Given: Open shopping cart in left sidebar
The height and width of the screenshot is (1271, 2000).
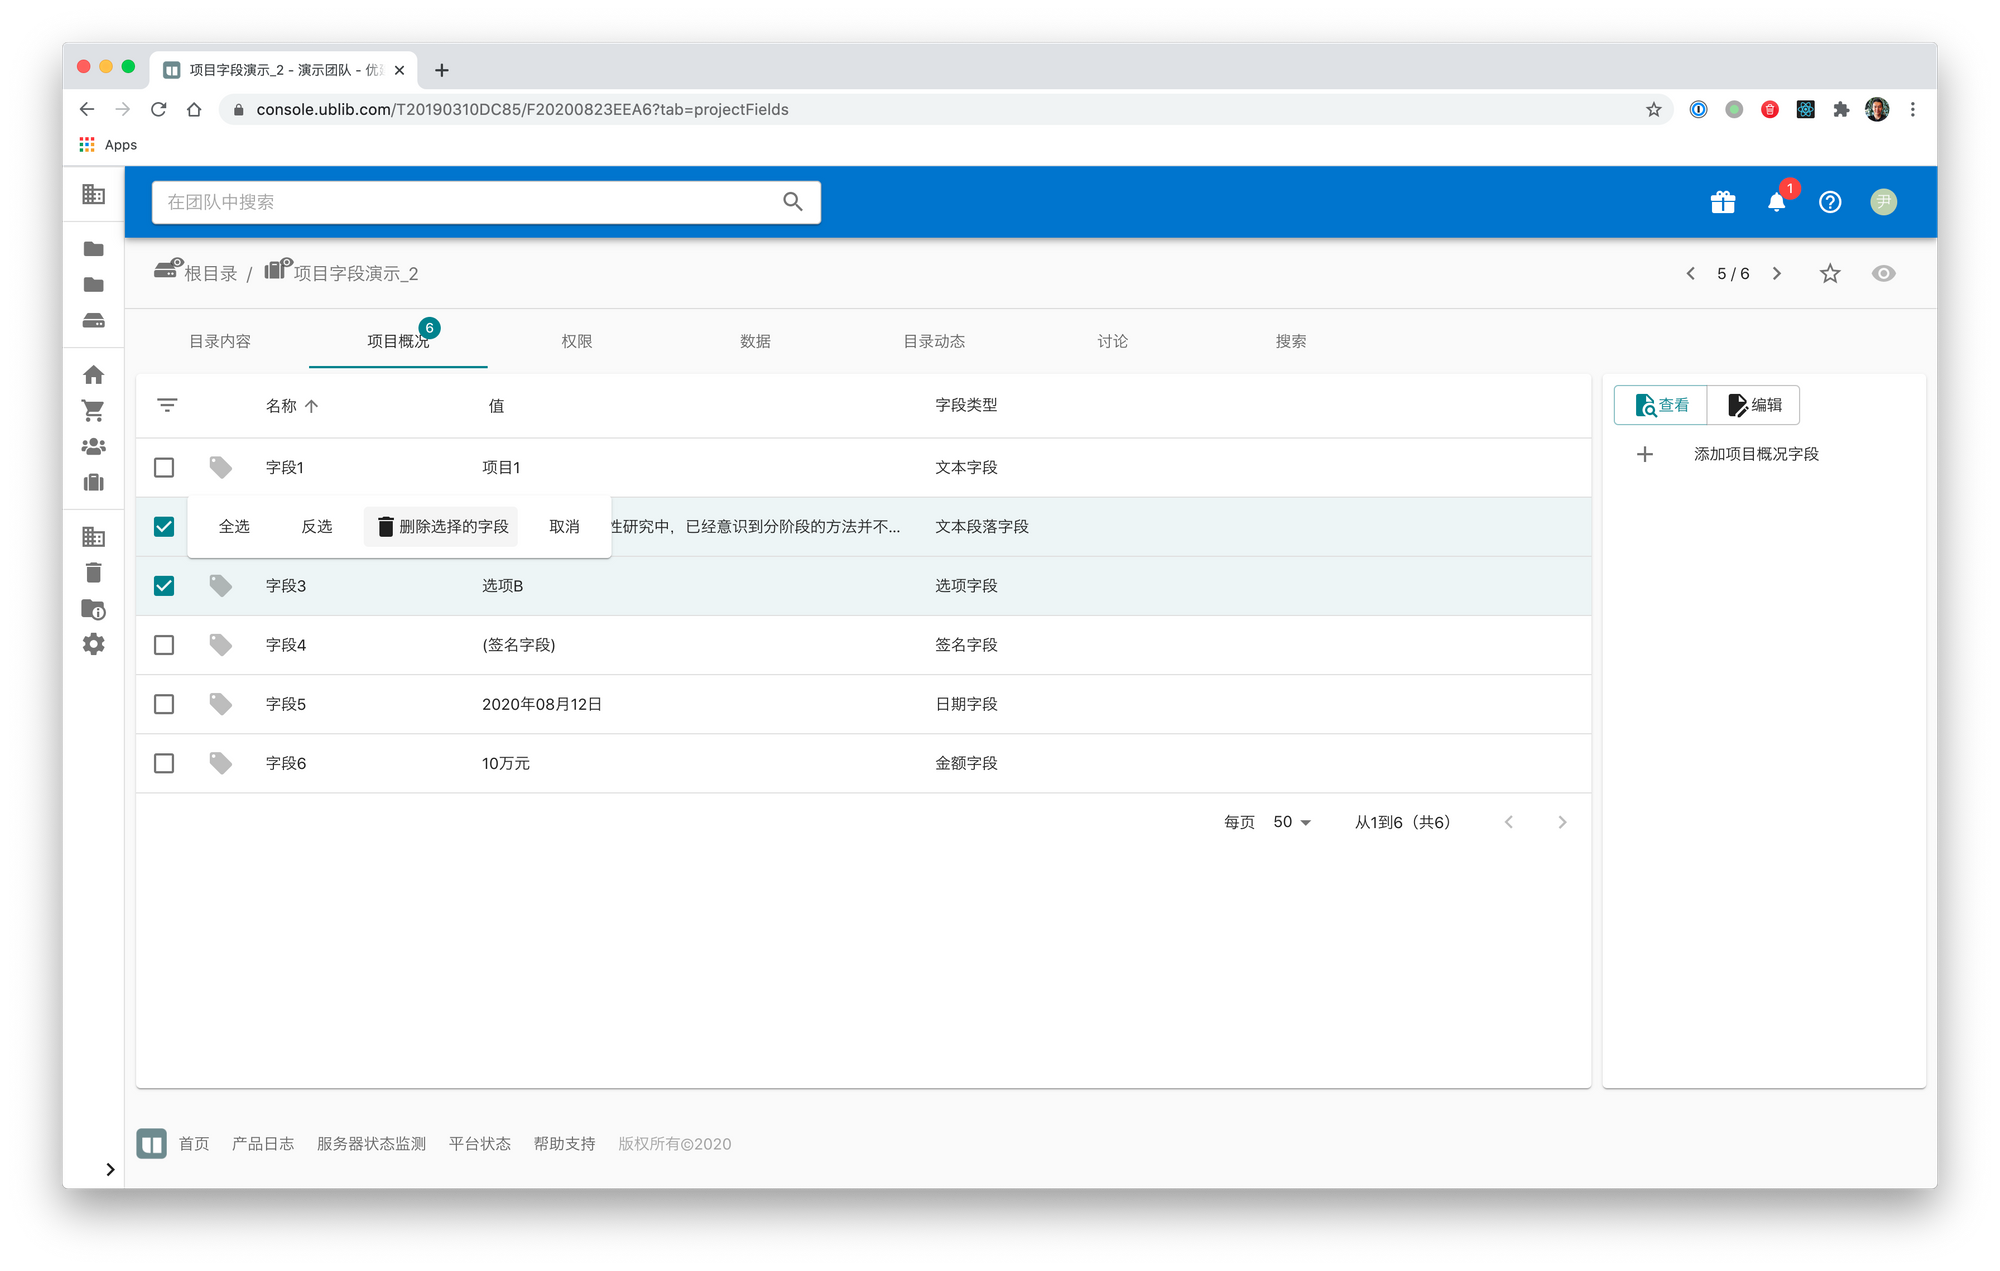Looking at the screenshot, I should click(93, 410).
